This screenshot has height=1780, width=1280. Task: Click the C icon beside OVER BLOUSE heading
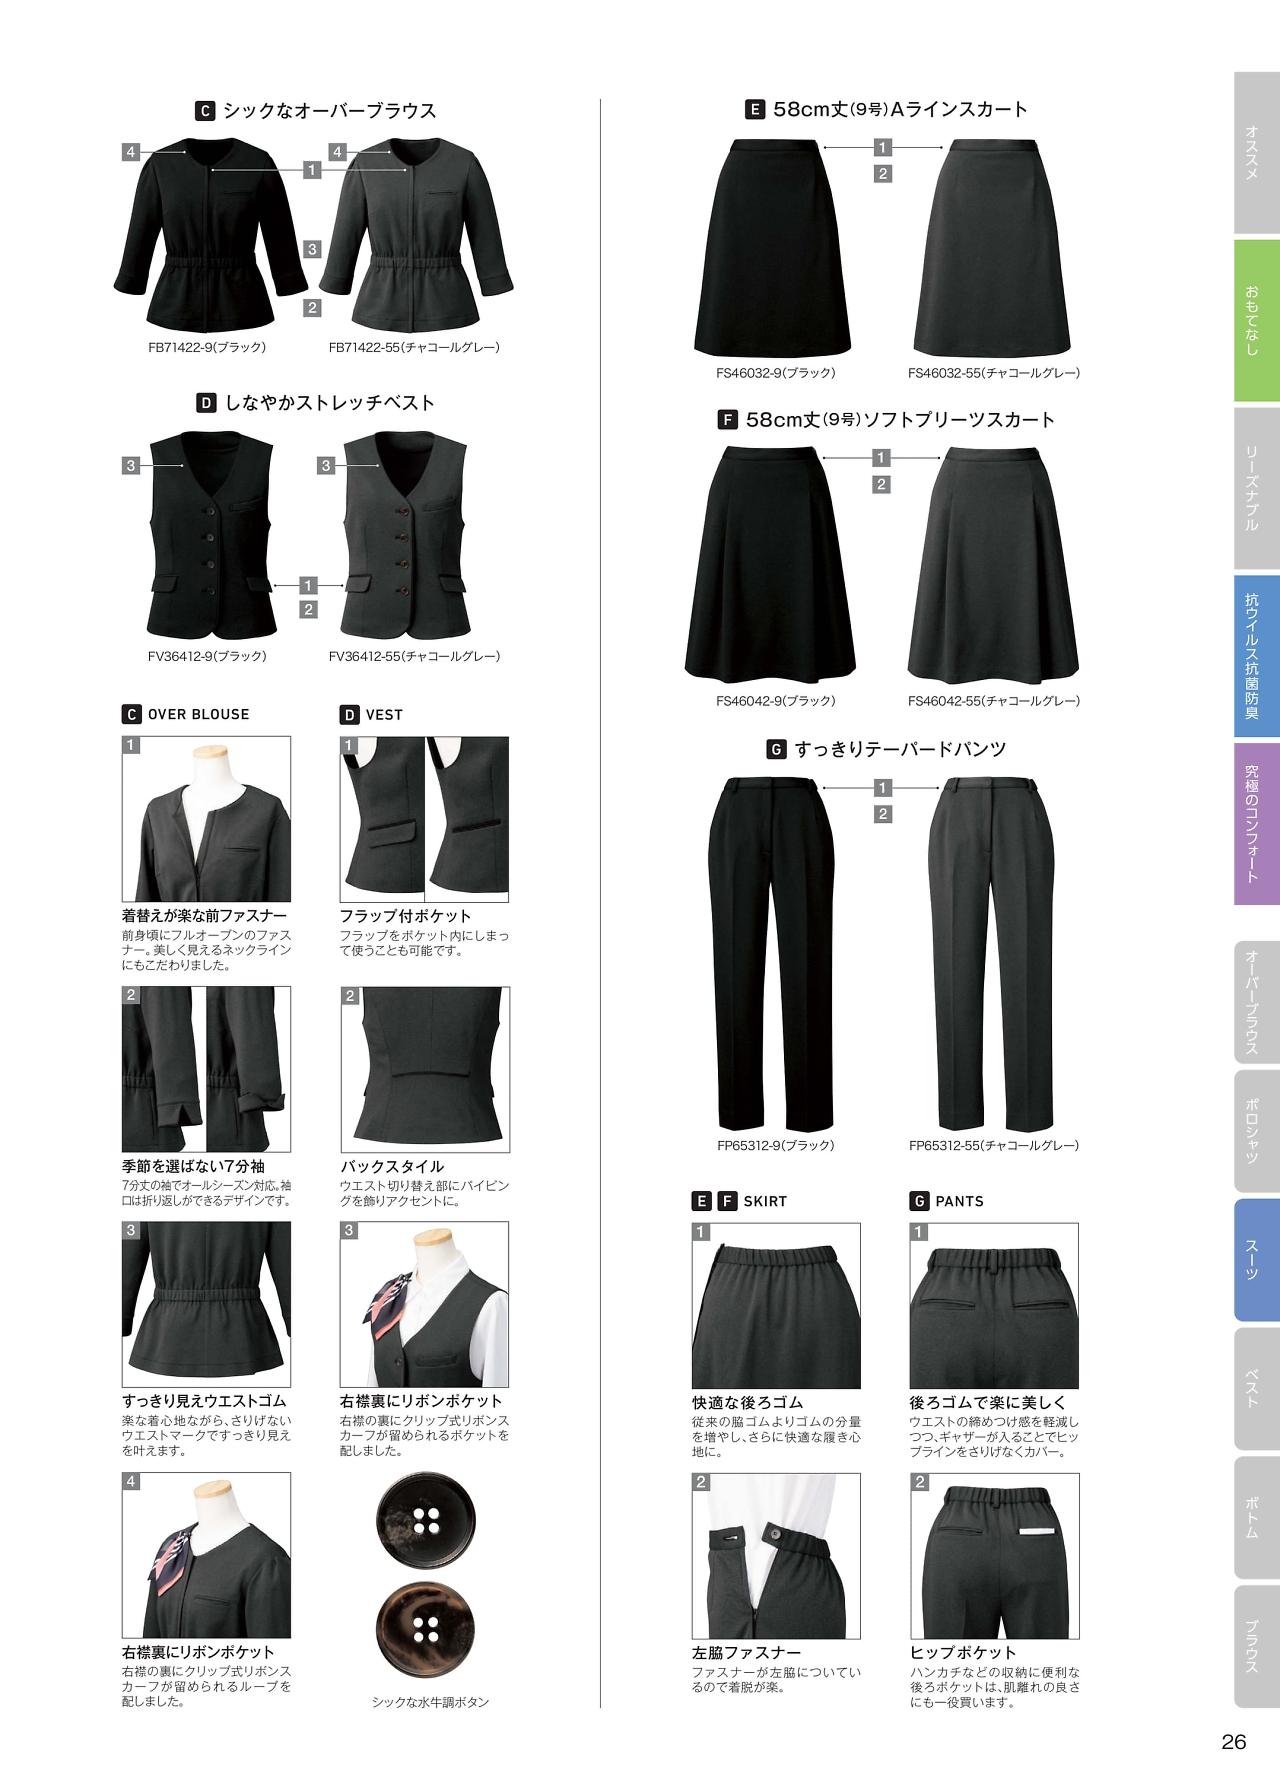click(131, 714)
